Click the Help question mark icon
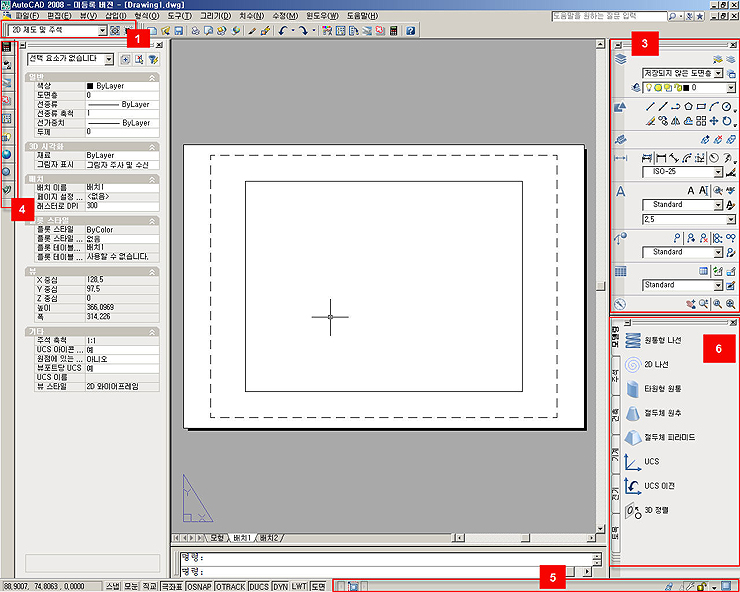The width and height of the screenshot is (740, 592). click(411, 31)
